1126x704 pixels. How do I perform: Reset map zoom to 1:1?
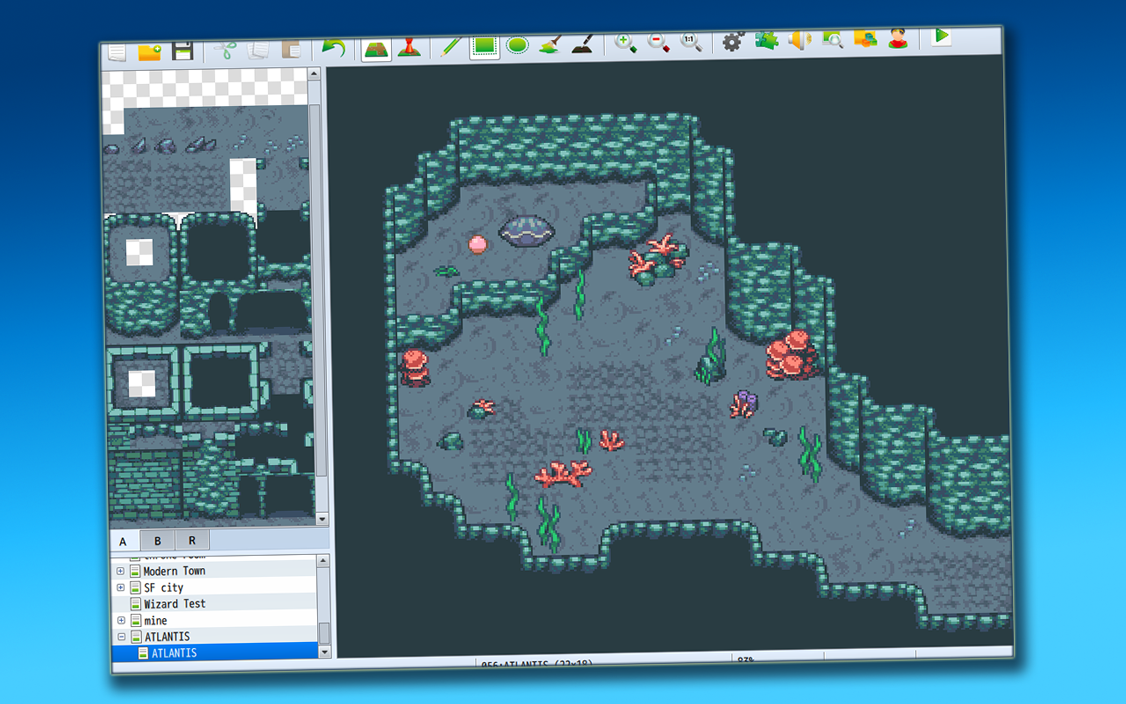[690, 44]
